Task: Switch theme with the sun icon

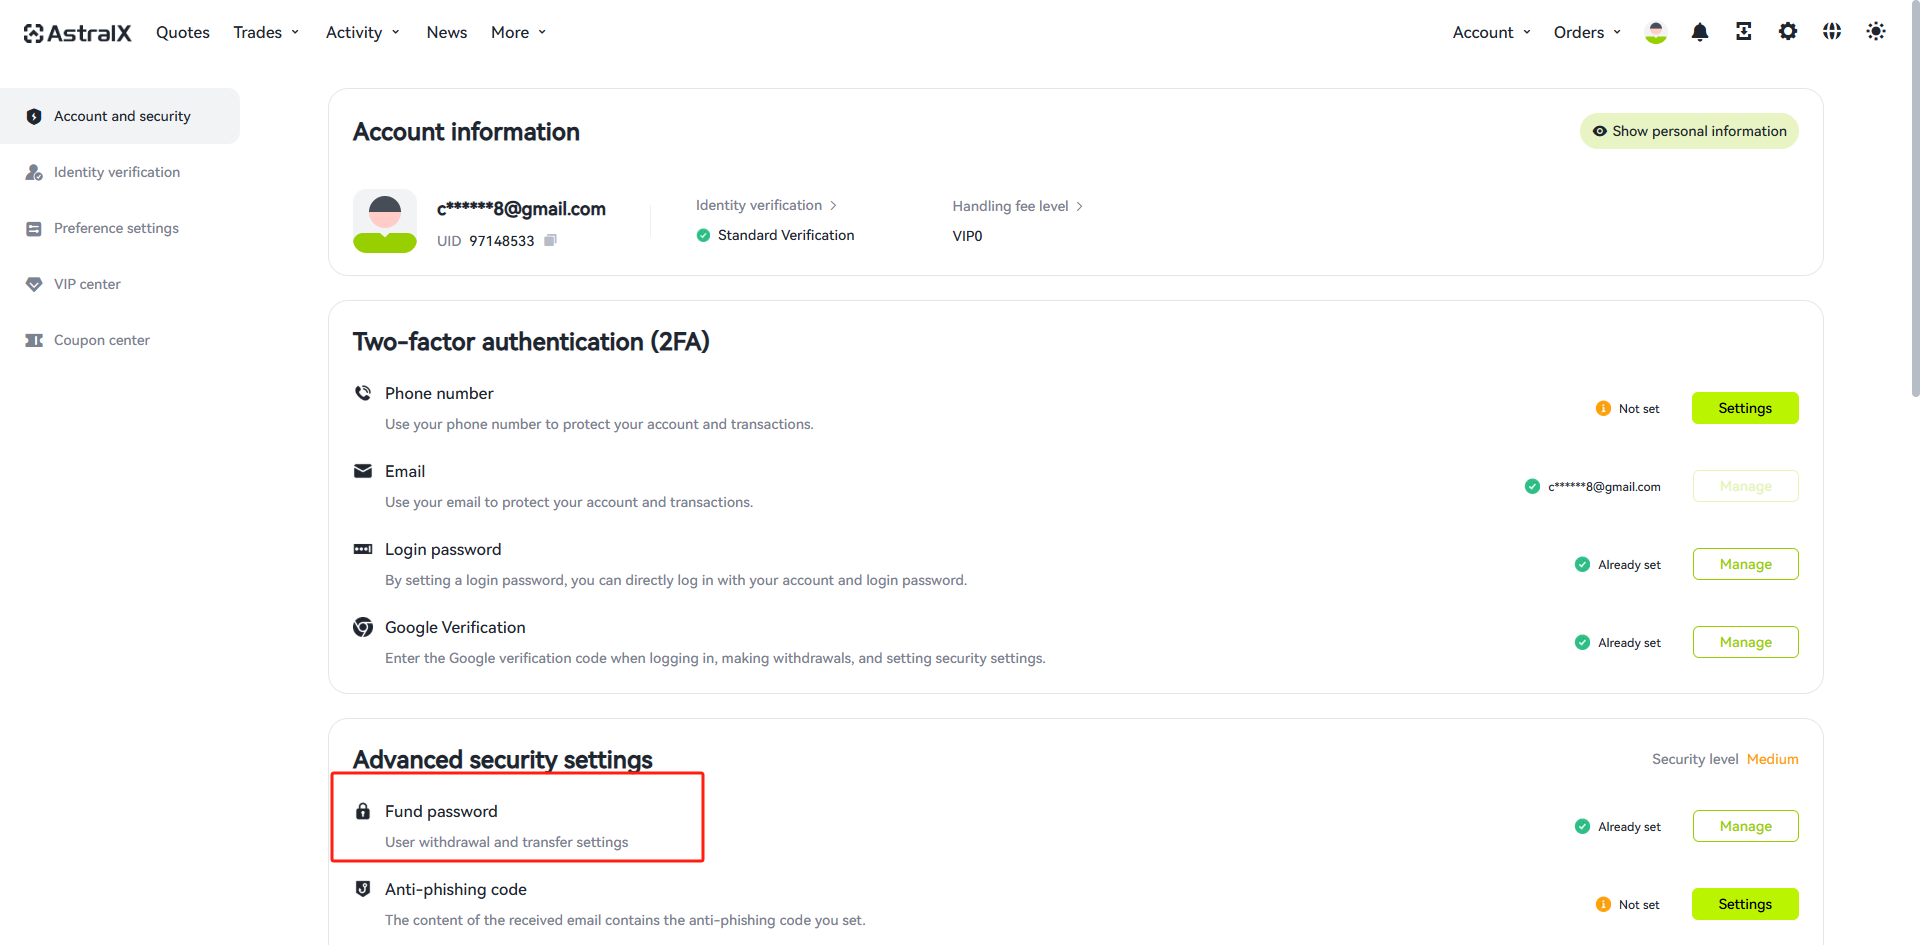Action: pos(1876,32)
